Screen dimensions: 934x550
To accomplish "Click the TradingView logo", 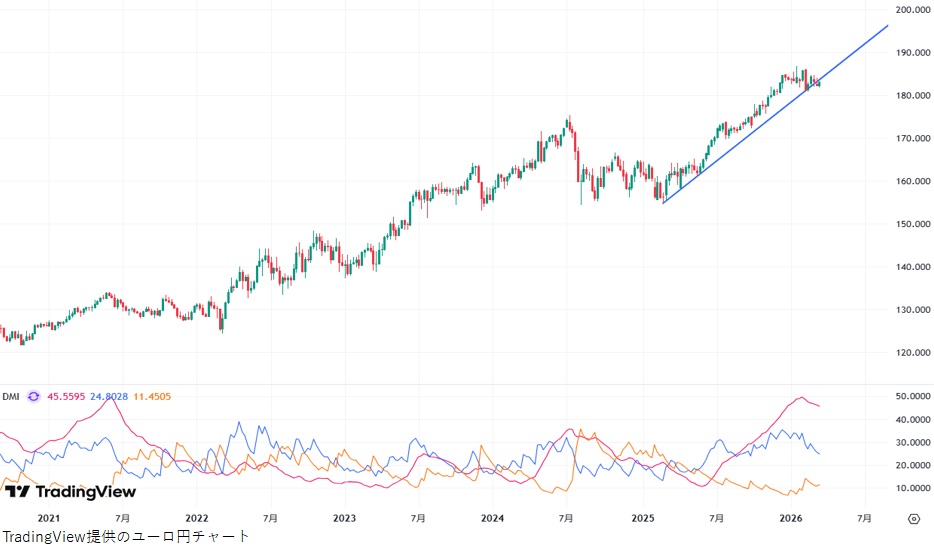I will point(70,491).
